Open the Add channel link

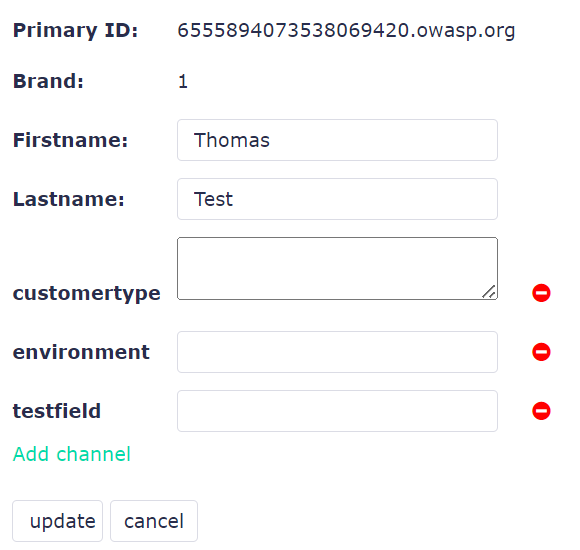[72, 454]
